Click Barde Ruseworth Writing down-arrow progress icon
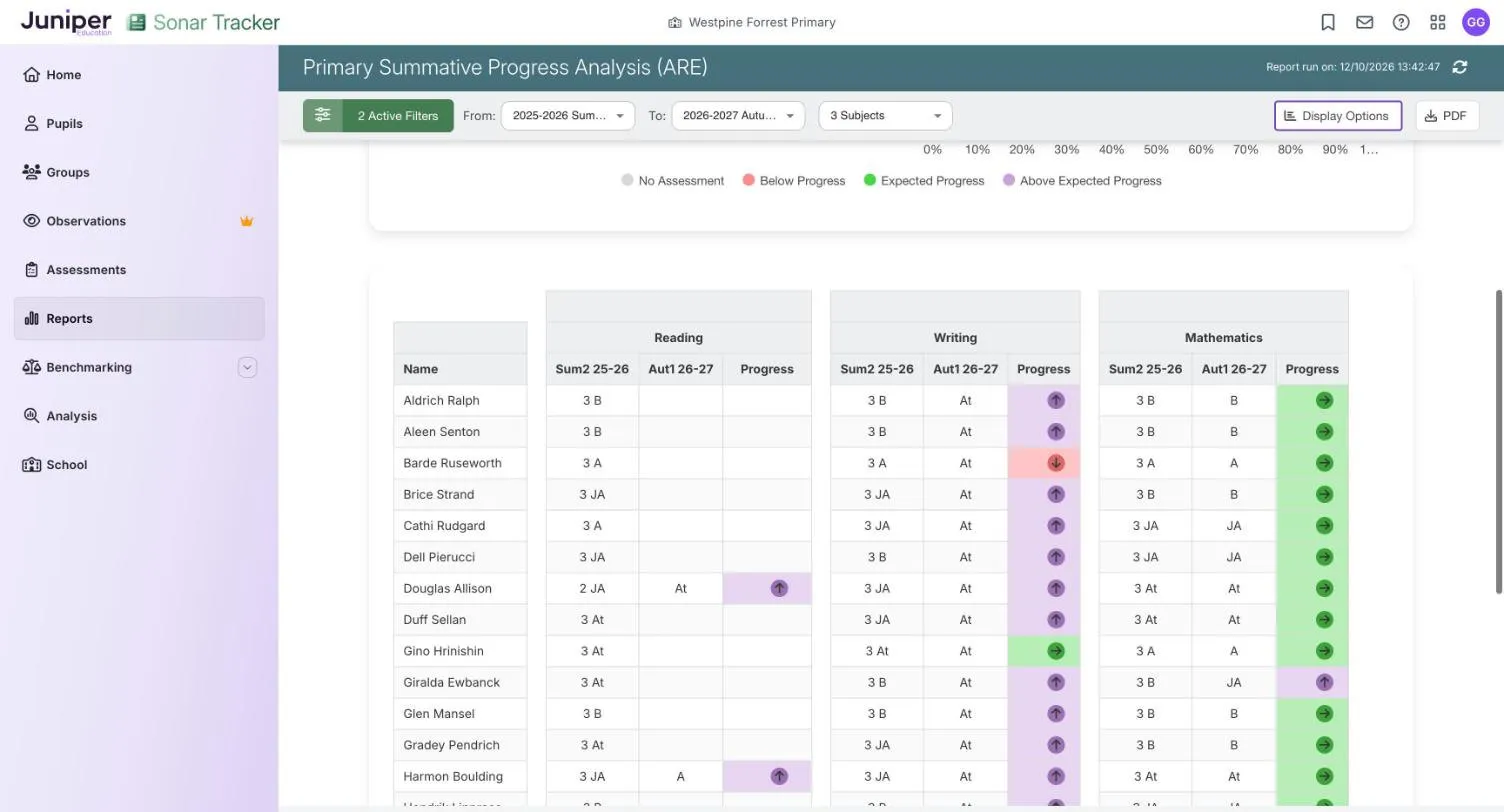The width and height of the screenshot is (1504, 812). coord(1056,463)
